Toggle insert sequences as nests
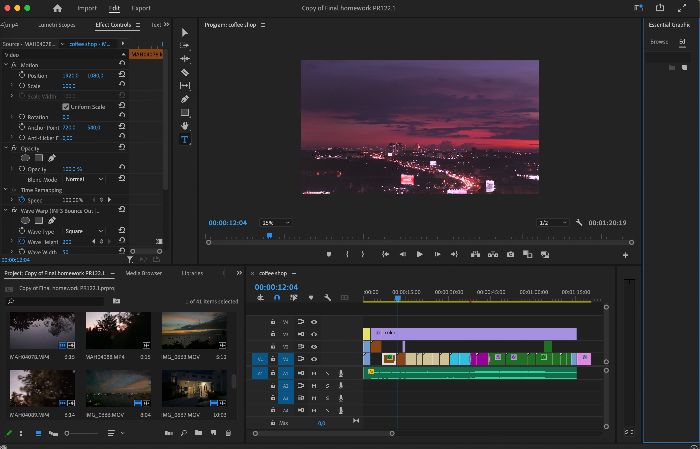The width and height of the screenshot is (700, 449). coord(260,298)
